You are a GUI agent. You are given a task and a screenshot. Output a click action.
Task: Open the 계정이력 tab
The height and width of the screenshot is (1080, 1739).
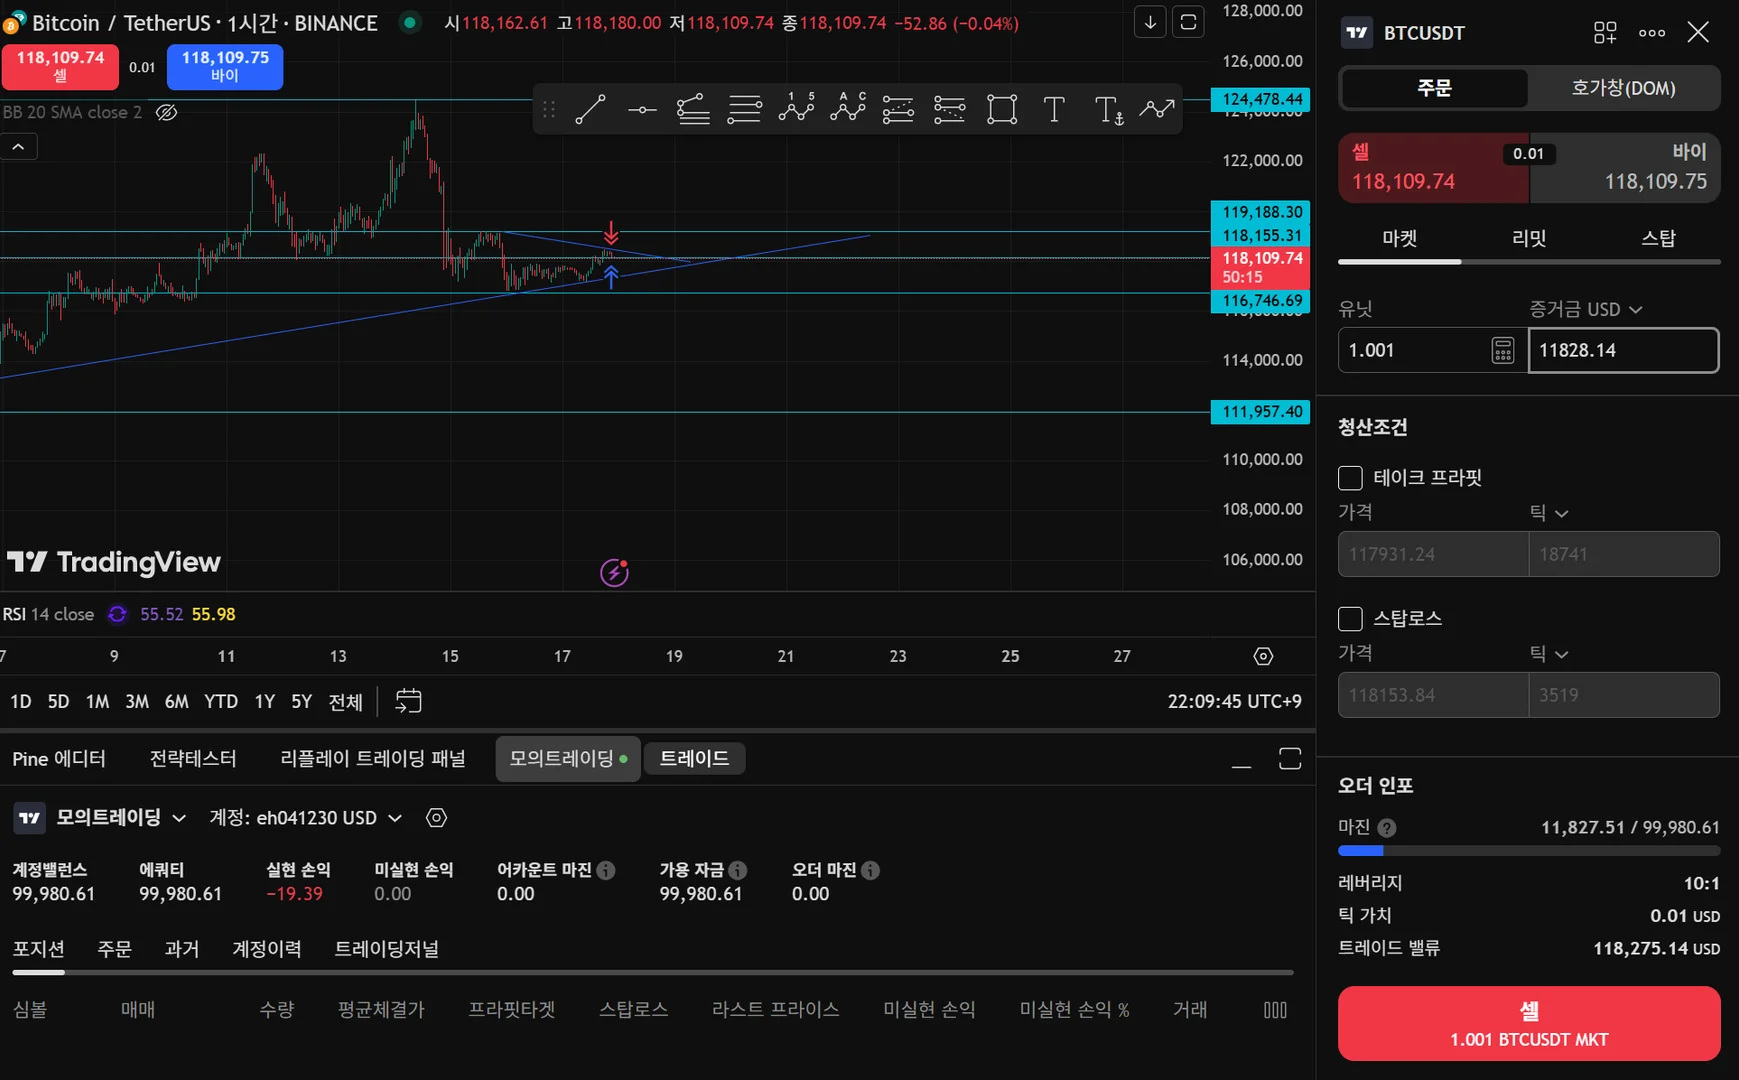266,949
